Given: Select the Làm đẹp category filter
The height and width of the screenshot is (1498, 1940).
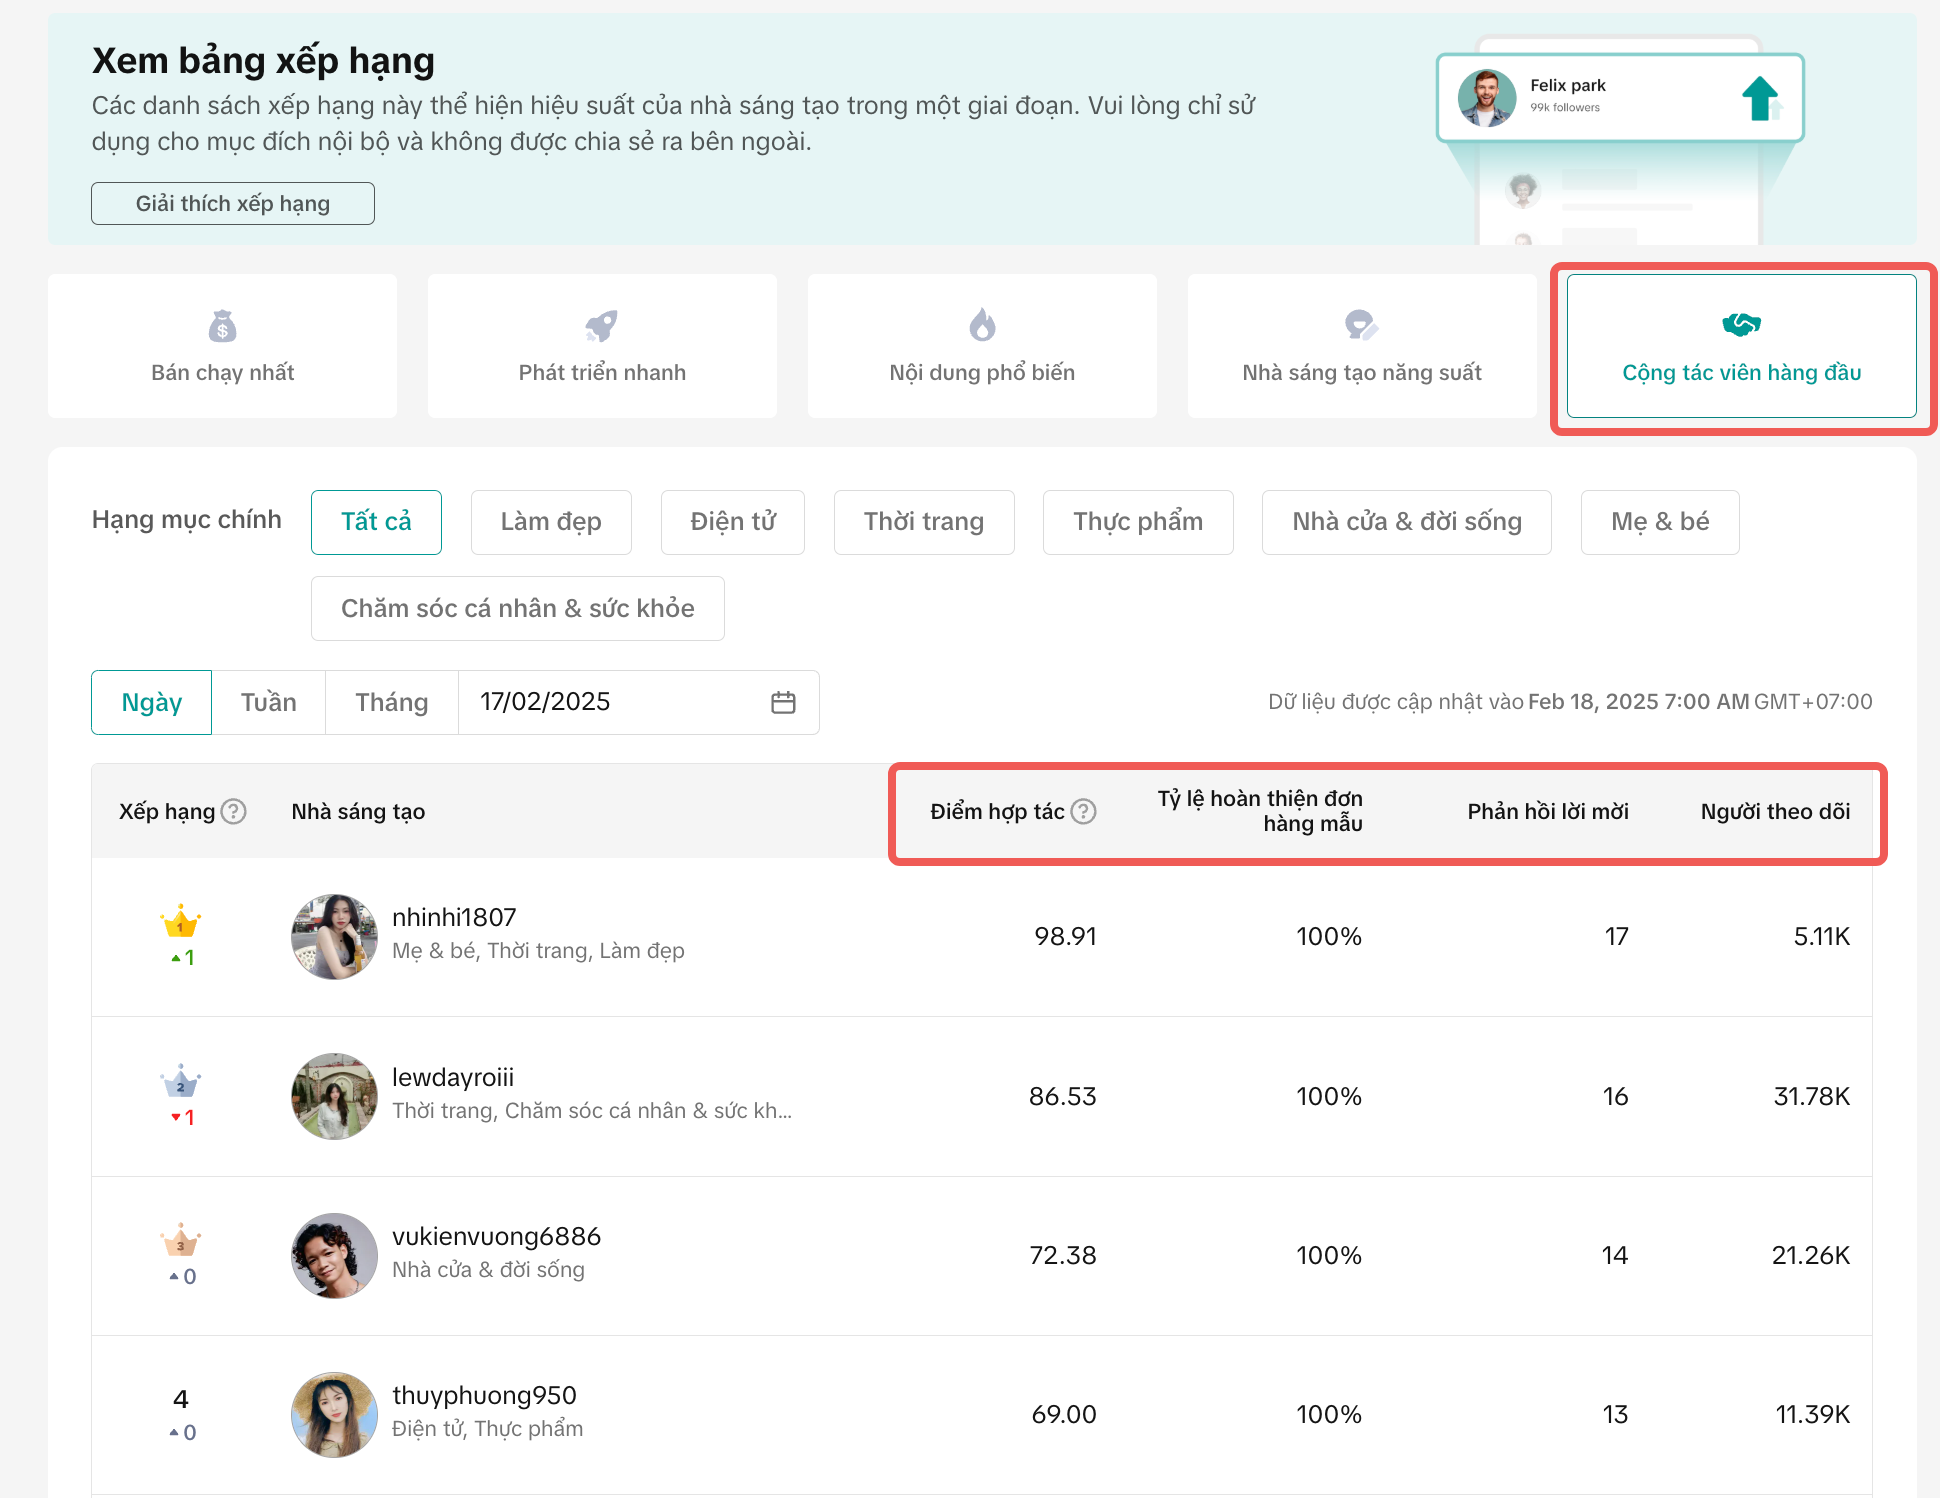Looking at the screenshot, I should (551, 522).
